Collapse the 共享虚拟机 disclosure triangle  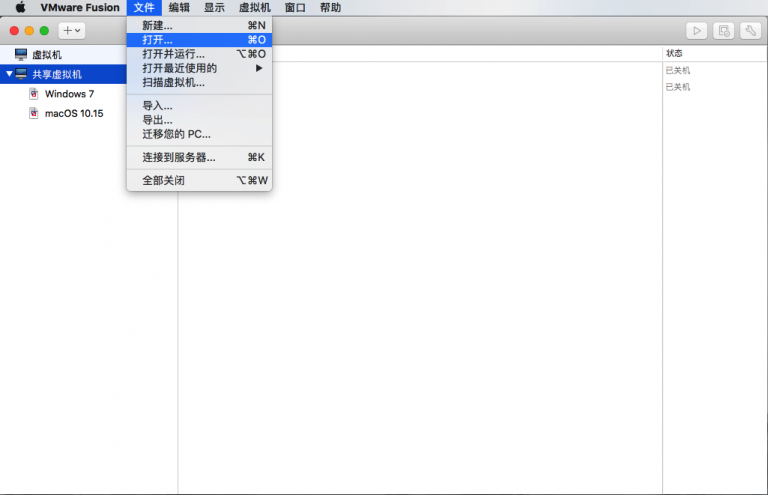tap(9, 74)
